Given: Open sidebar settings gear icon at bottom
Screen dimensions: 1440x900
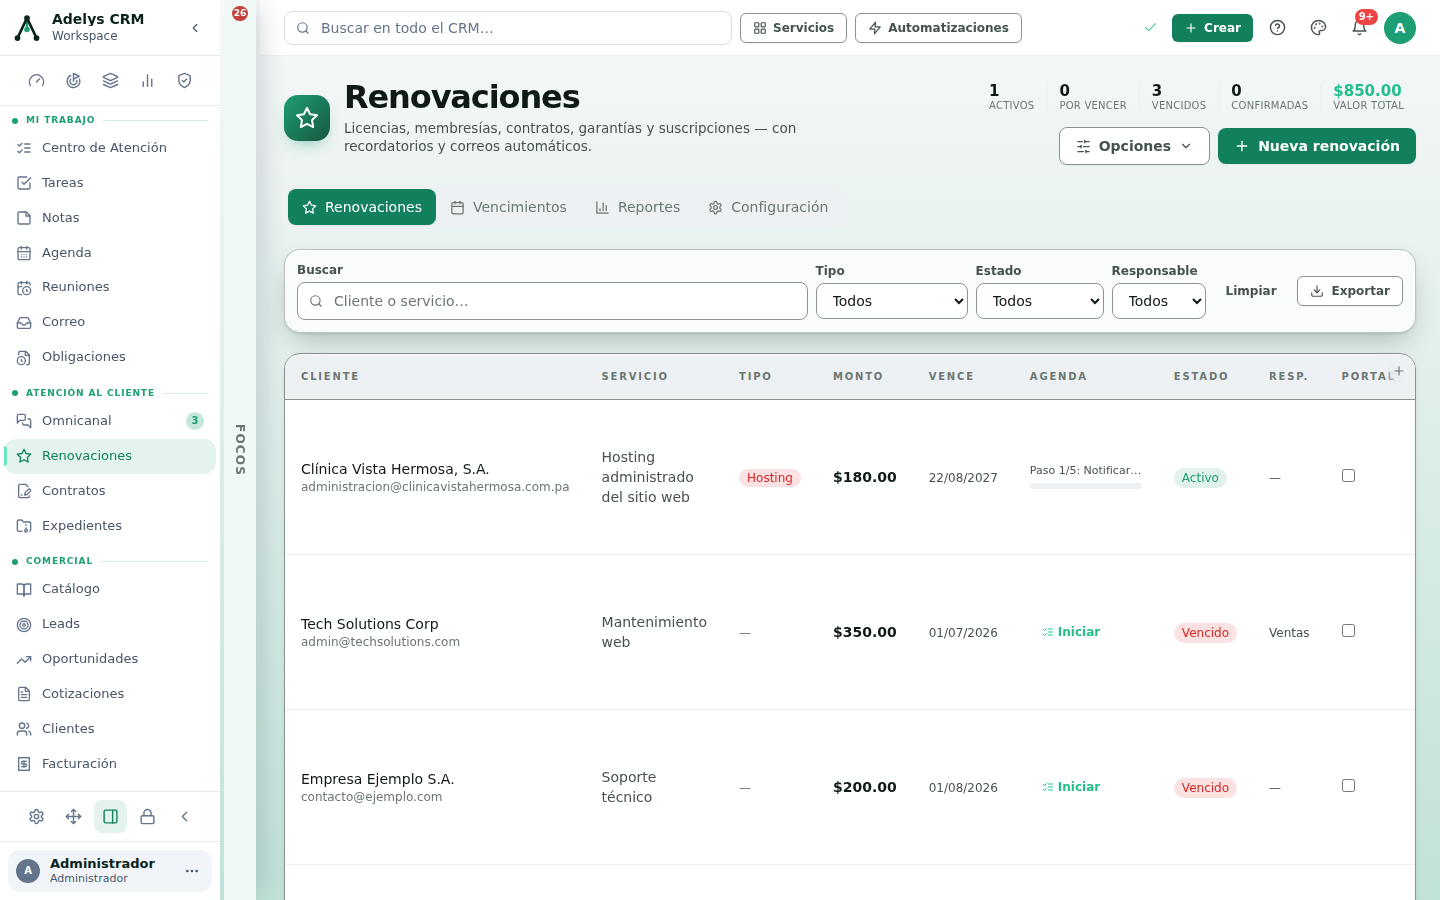Looking at the screenshot, I should tap(37, 817).
